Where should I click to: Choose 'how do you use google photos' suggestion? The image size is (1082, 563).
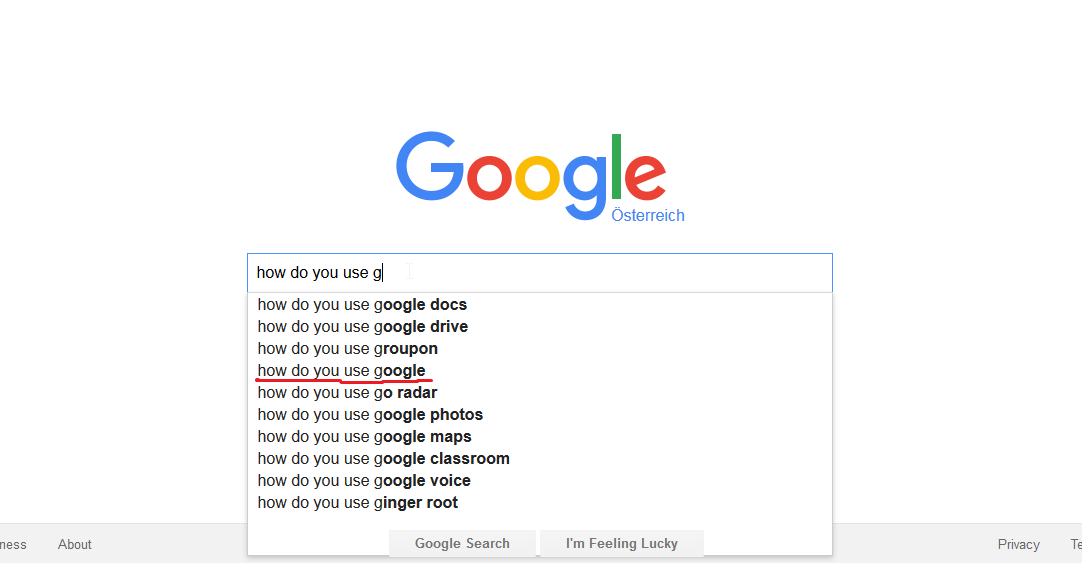pyautogui.click(x=540, y=415)
